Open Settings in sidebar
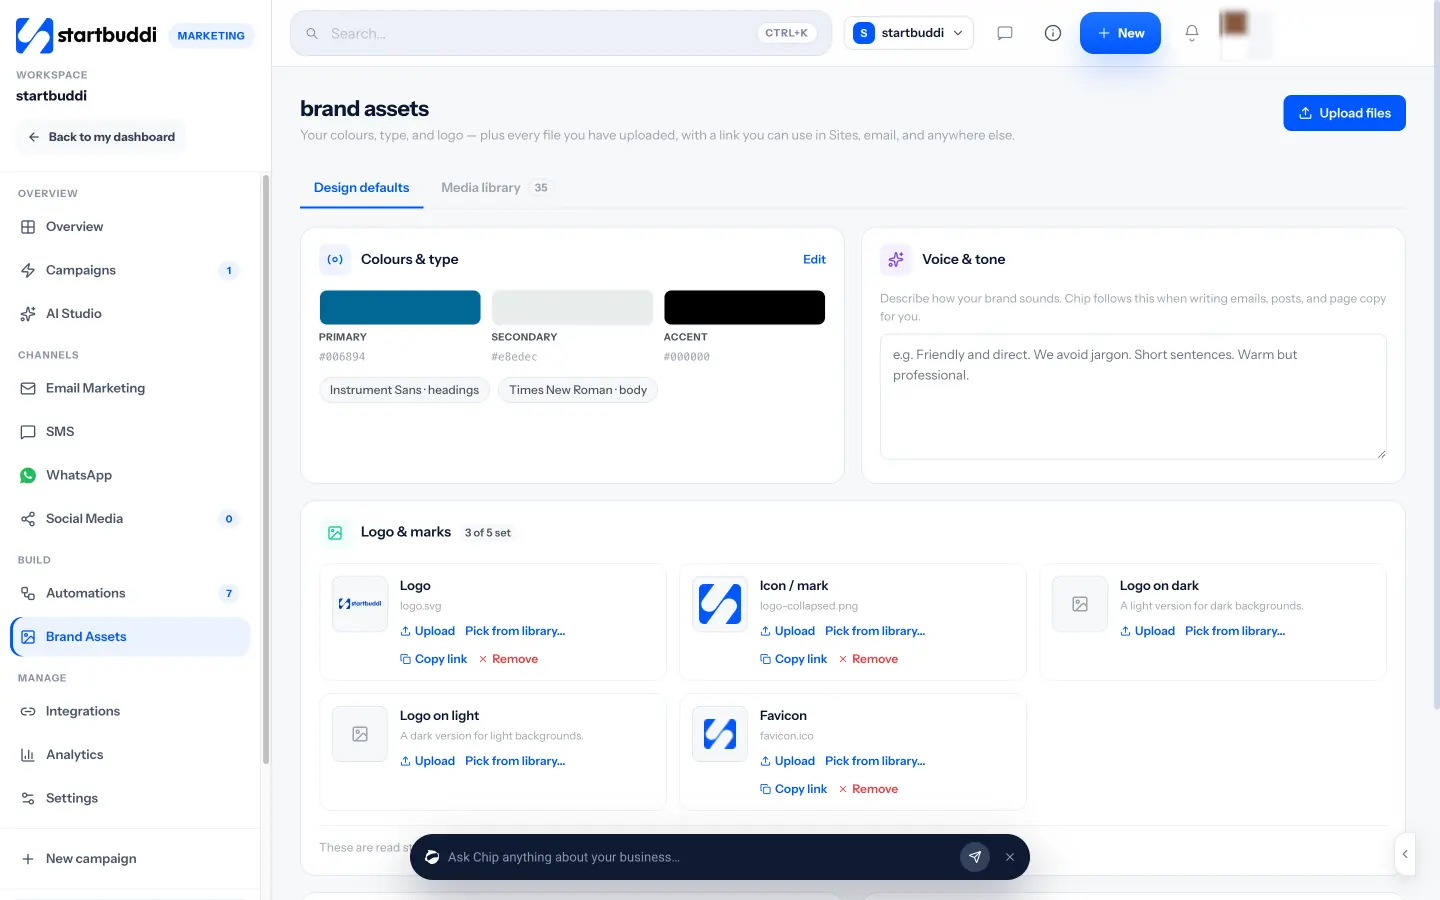The height and width of the screenshot is (900, 1440). tap(130, 798)
